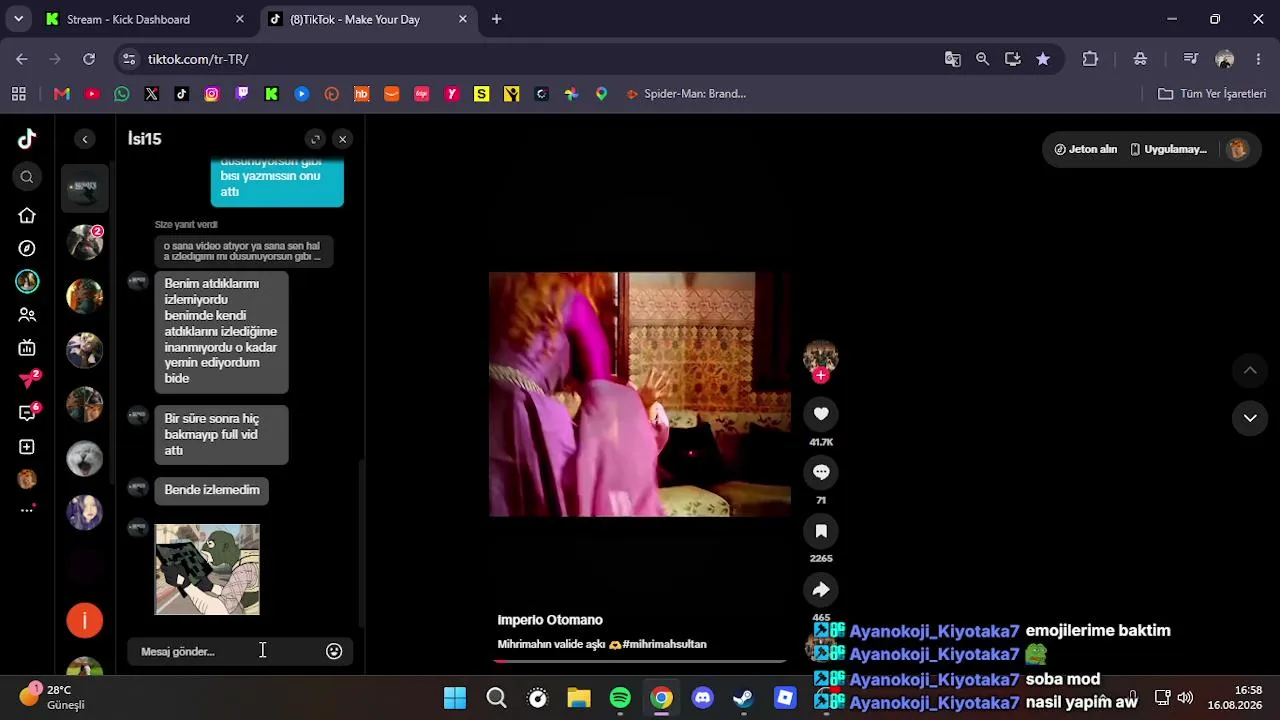The image size is (1280, 720).
Task: Click the Upload plus icon in sidebar
Action: (x=27, y=447)
